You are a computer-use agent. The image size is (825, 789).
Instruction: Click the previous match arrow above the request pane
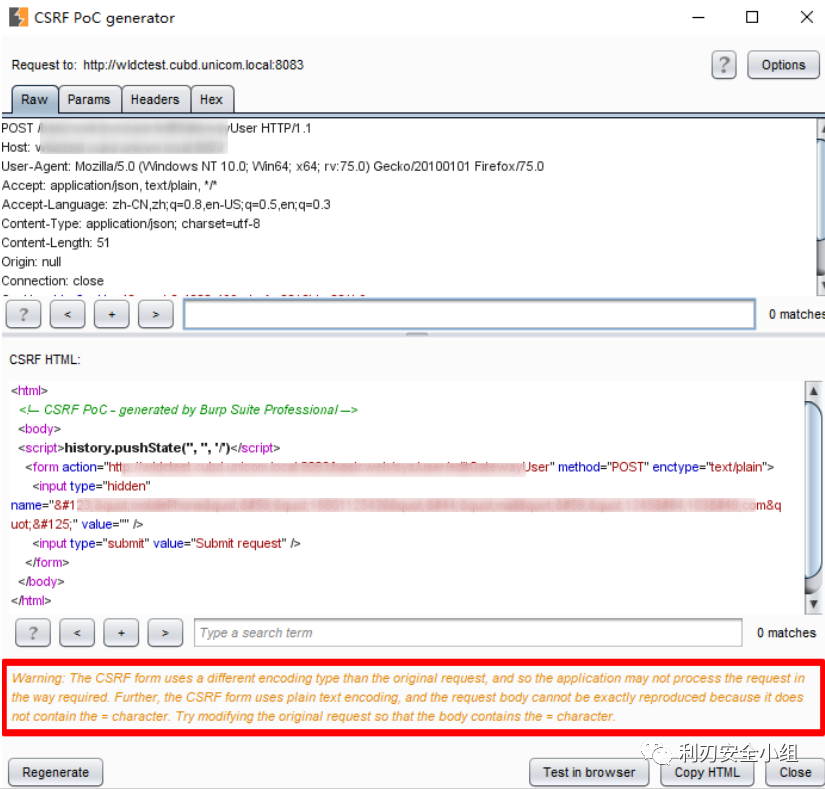coord(67,313)
